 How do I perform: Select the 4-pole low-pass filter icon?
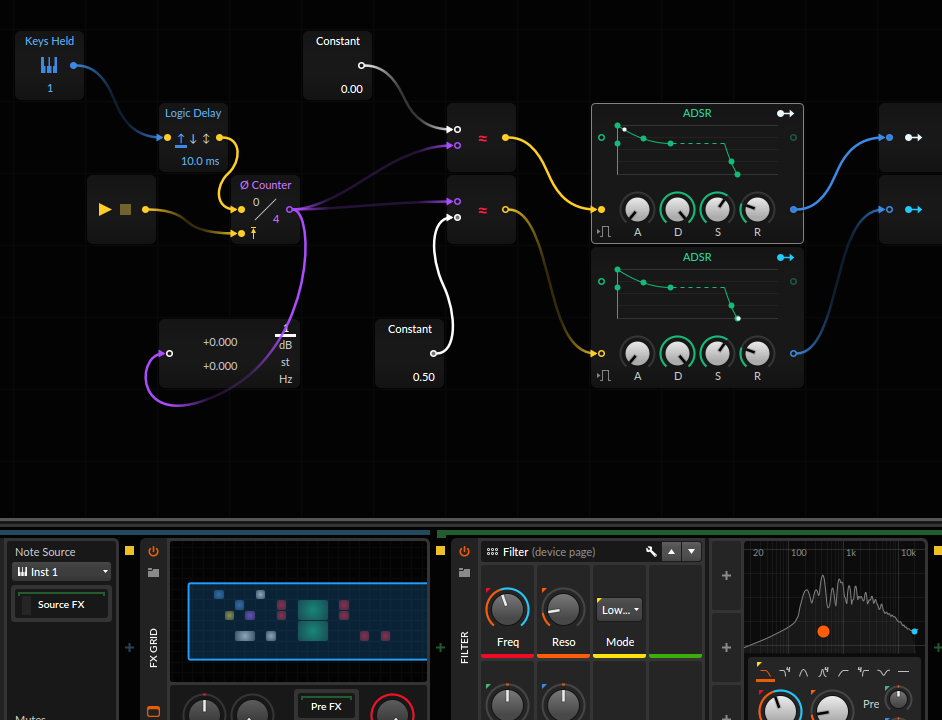pyautogui.click(x=785, y=673)
